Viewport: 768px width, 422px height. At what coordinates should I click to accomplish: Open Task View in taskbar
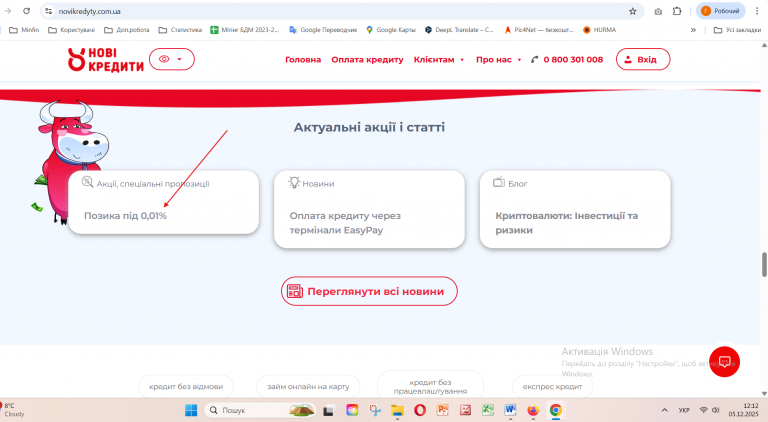(x=328, y=410)
